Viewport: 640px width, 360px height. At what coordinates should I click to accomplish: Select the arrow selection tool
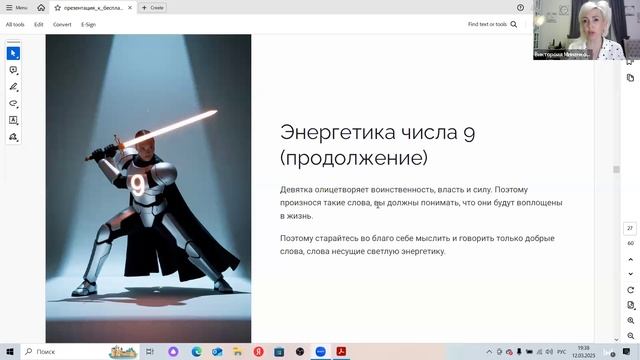tap(13, 53)
